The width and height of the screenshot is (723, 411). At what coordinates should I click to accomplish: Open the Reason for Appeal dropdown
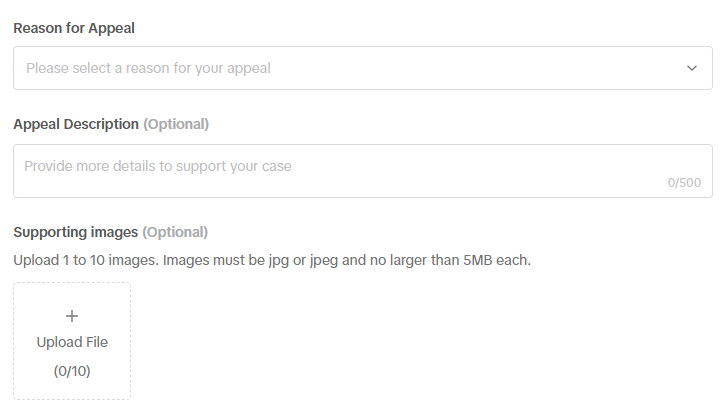[362, 68]
